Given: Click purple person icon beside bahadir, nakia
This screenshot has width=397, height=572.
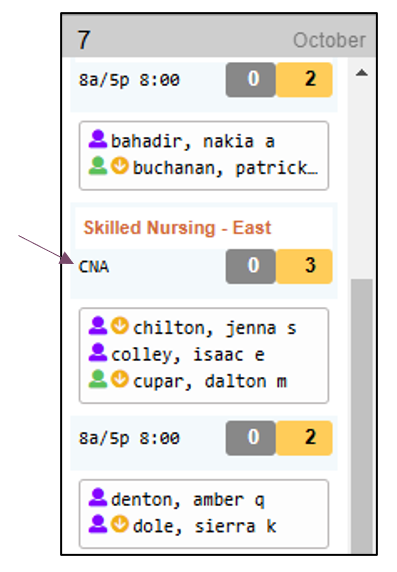Looking at the screenshot, I should click(x=97, y=139).
